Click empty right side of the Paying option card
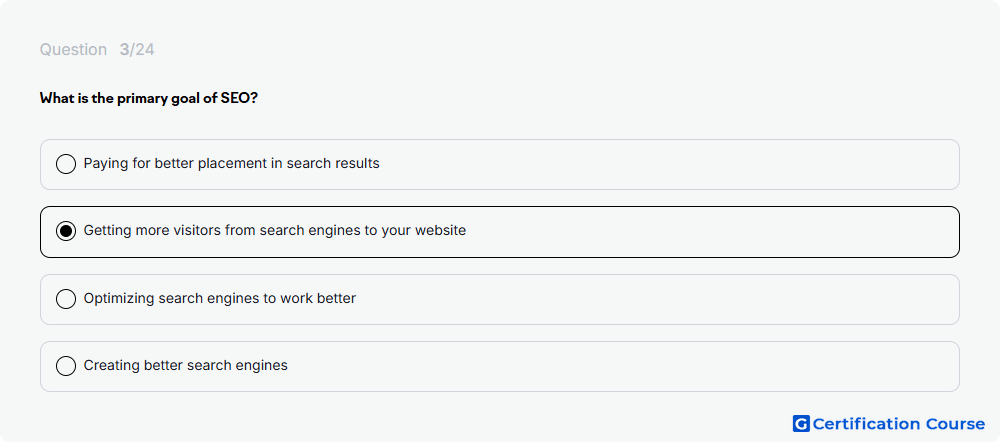1000x442 pixels. coord(670,165)
